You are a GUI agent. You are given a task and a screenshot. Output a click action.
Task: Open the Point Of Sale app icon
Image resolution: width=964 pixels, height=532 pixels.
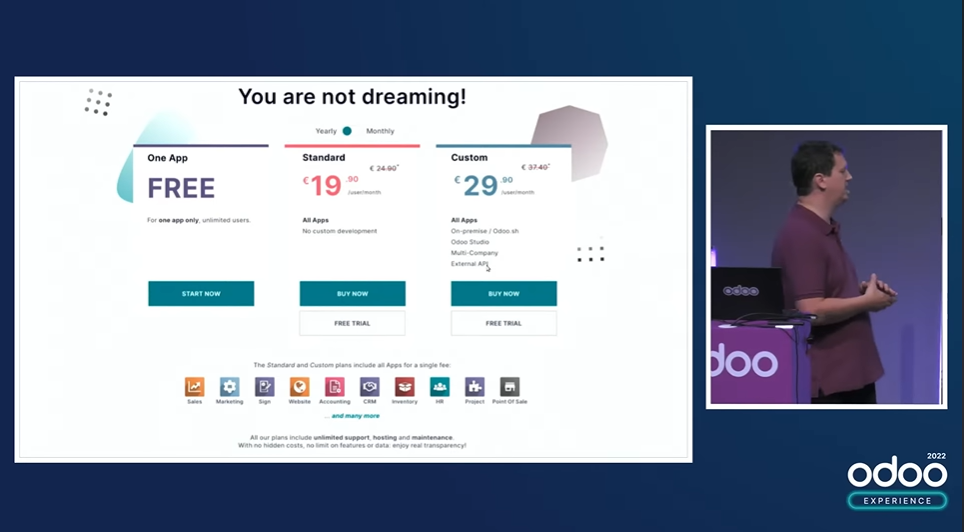click(510, 387)
